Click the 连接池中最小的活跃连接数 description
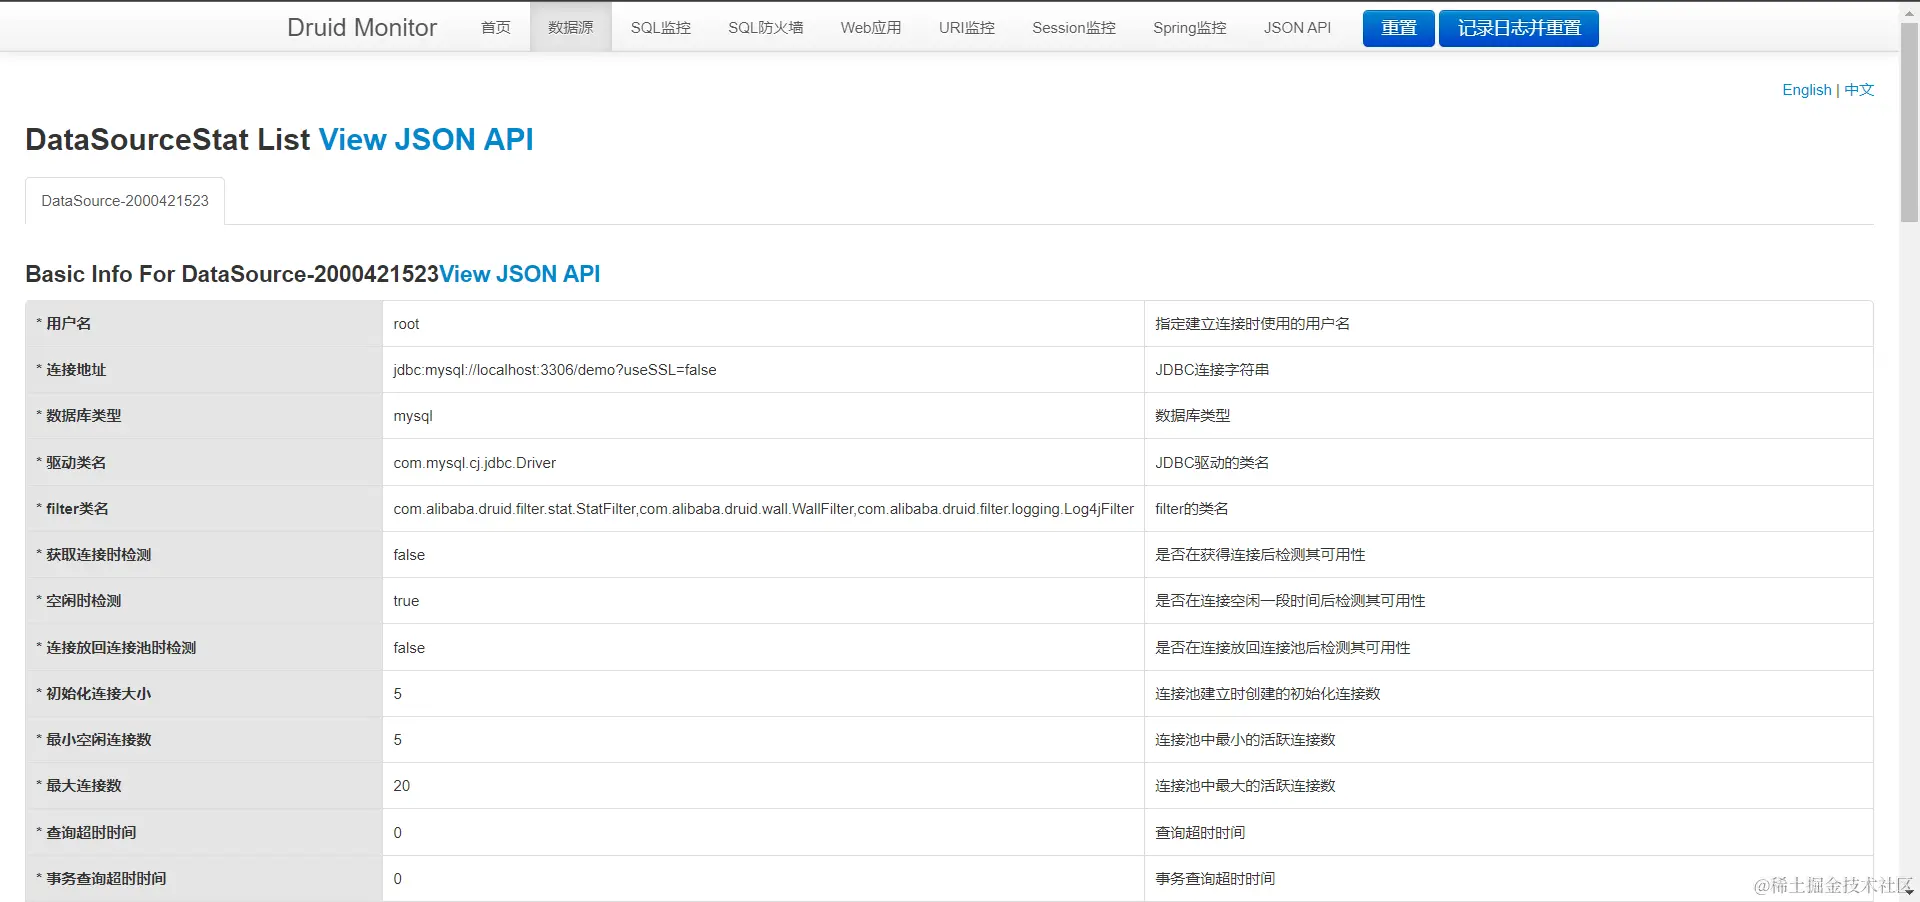 point(1245,740)
